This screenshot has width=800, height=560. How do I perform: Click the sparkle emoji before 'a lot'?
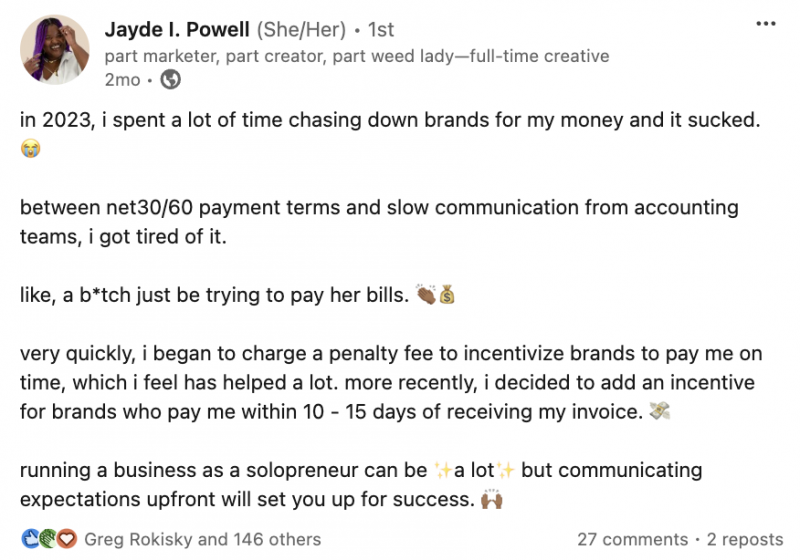click(443, 470)
